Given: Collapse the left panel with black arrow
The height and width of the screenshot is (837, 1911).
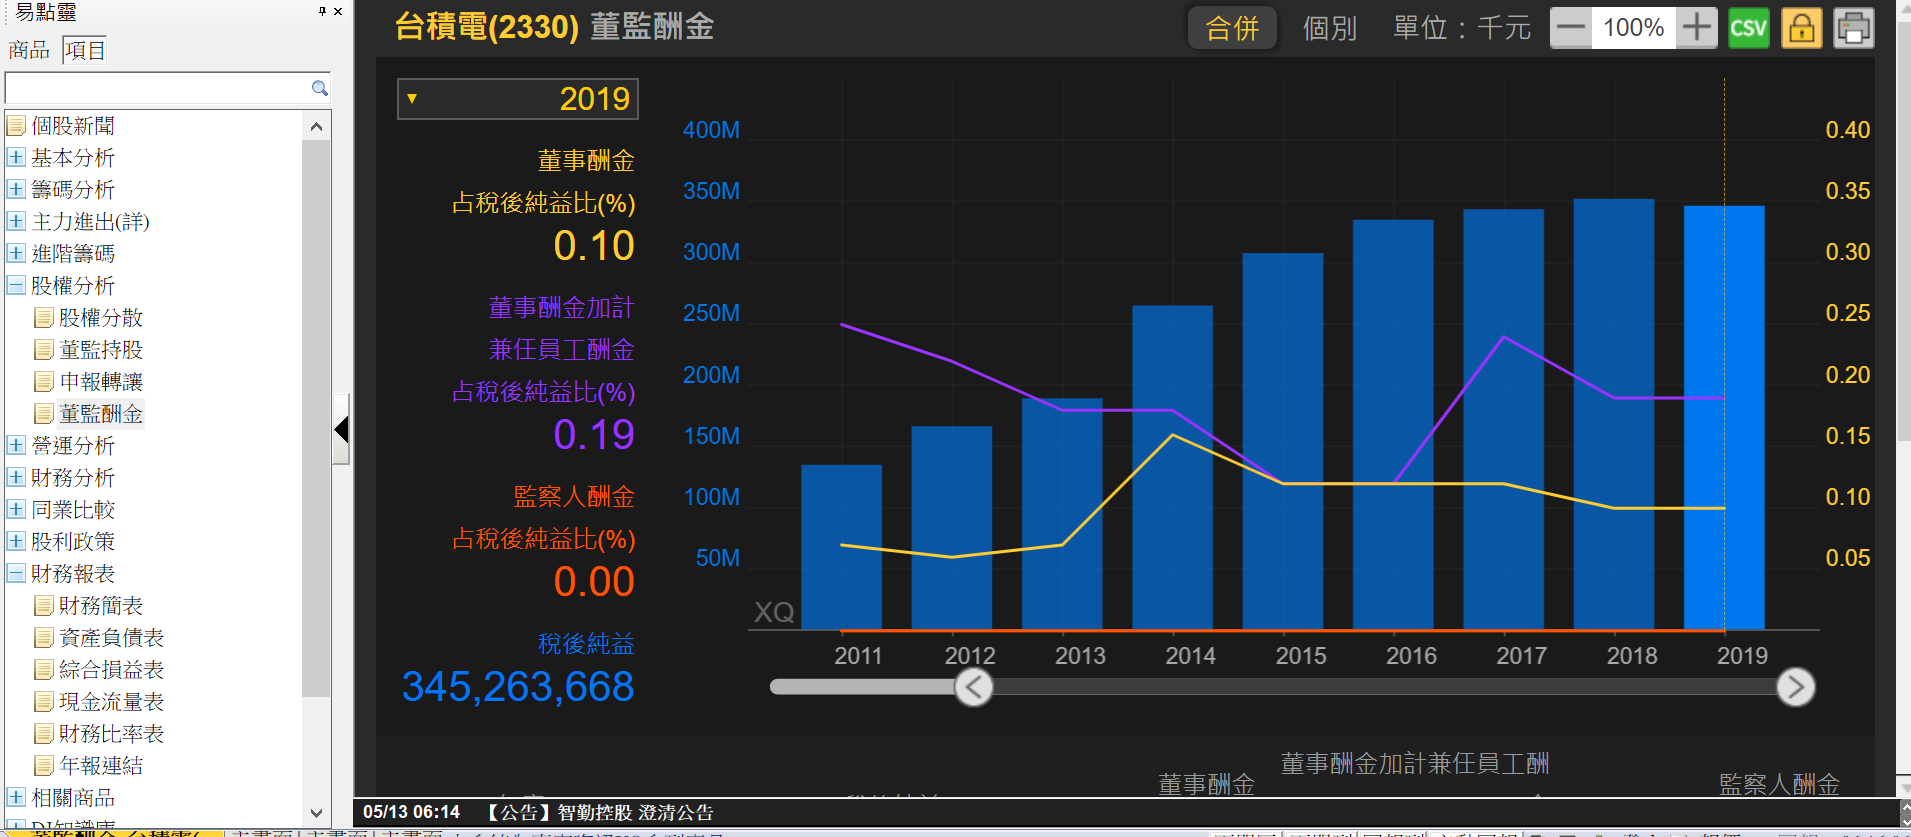Looking at the screenshot, I should pos(341,430).
